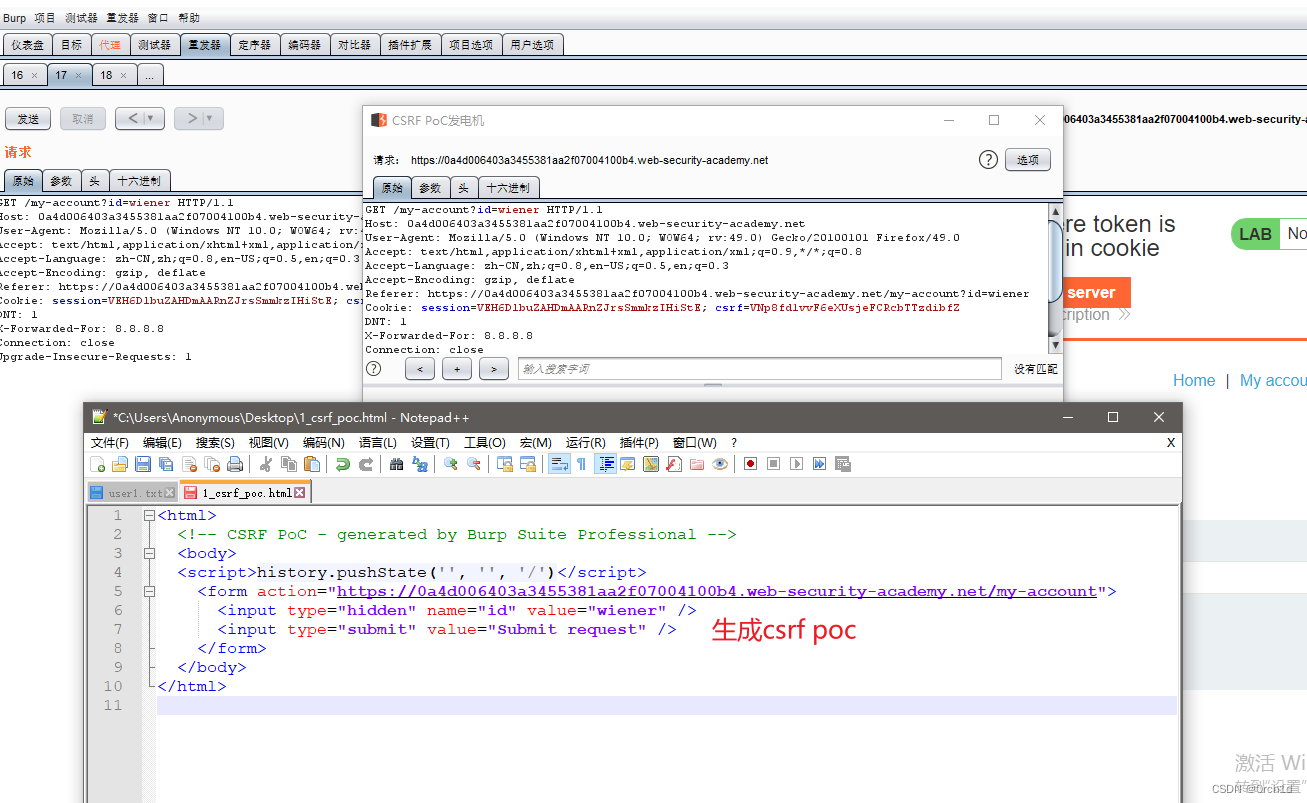Collapse the body fold marker on line 3
Image resolution: width=1307 pixels, height=803 pixels.
click(x=149, y=554)
